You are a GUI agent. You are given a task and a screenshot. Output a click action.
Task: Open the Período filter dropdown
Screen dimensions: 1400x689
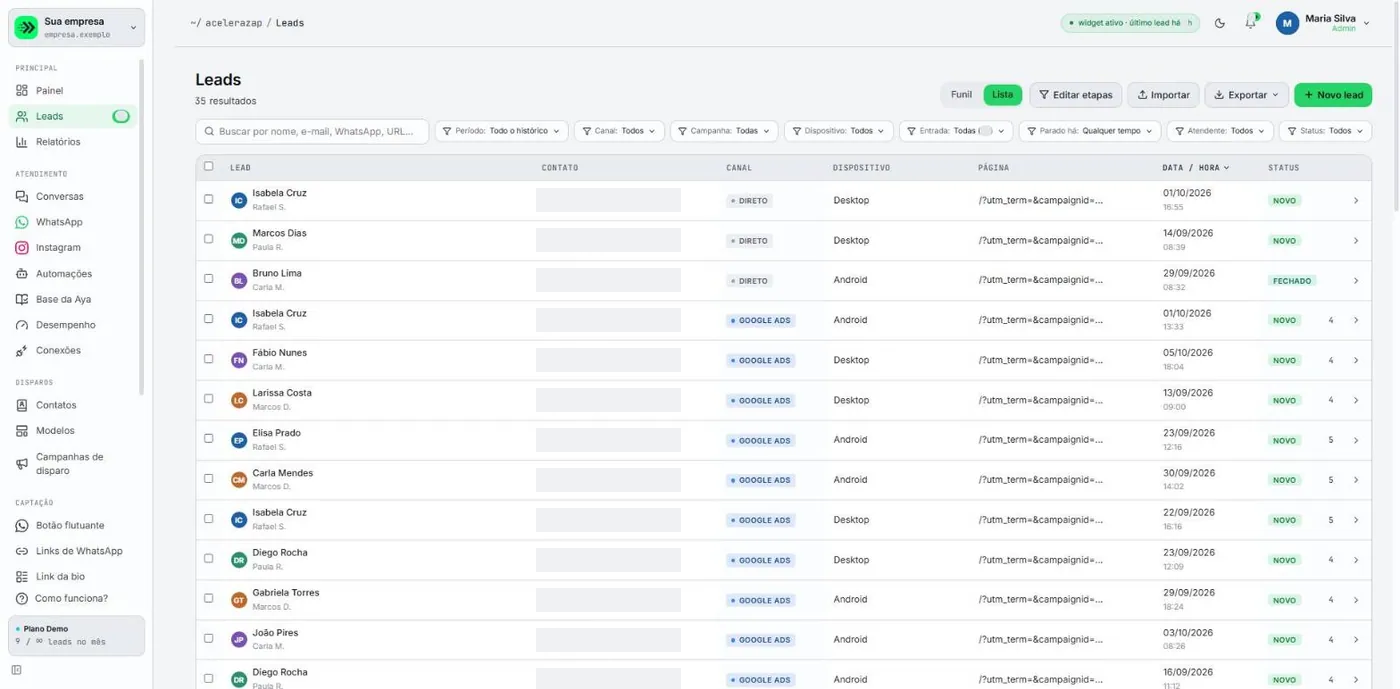click(x=501, y=131)
